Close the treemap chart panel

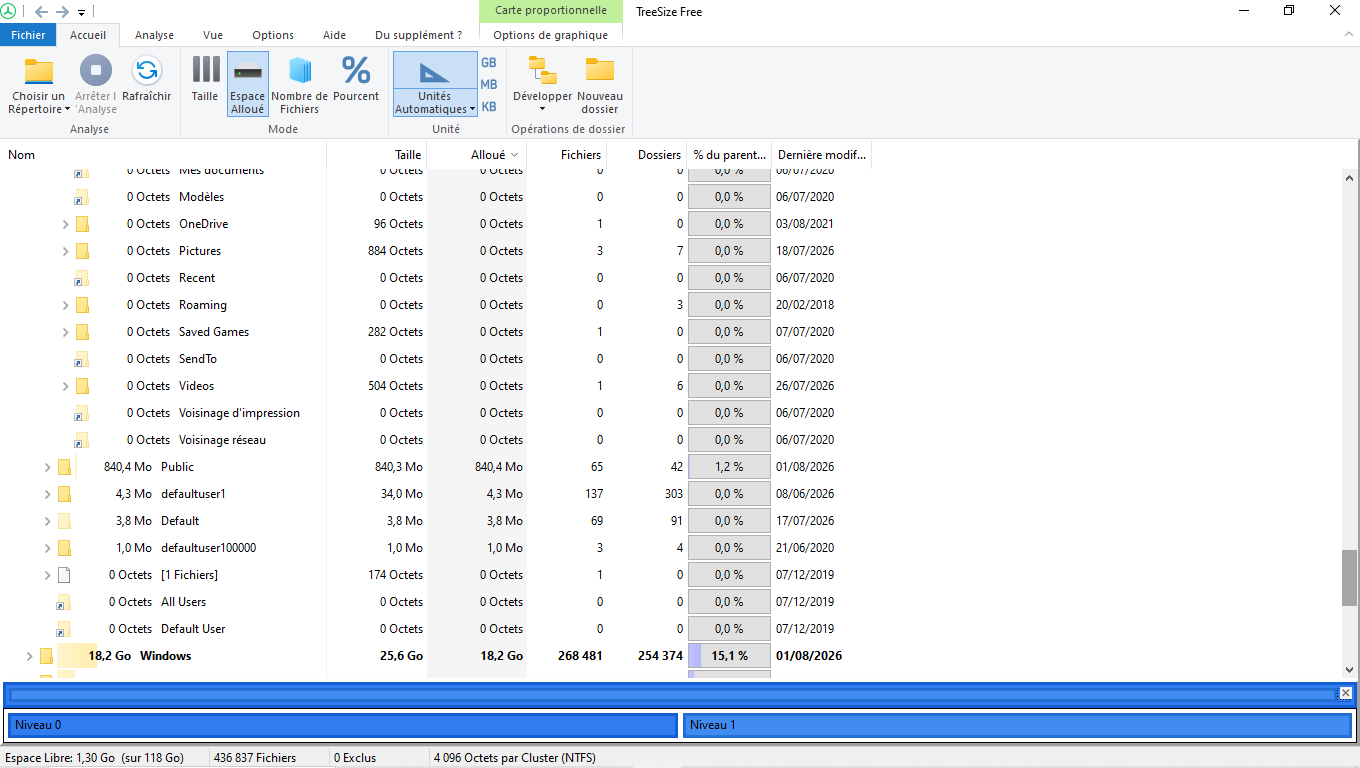[1345, 693]
